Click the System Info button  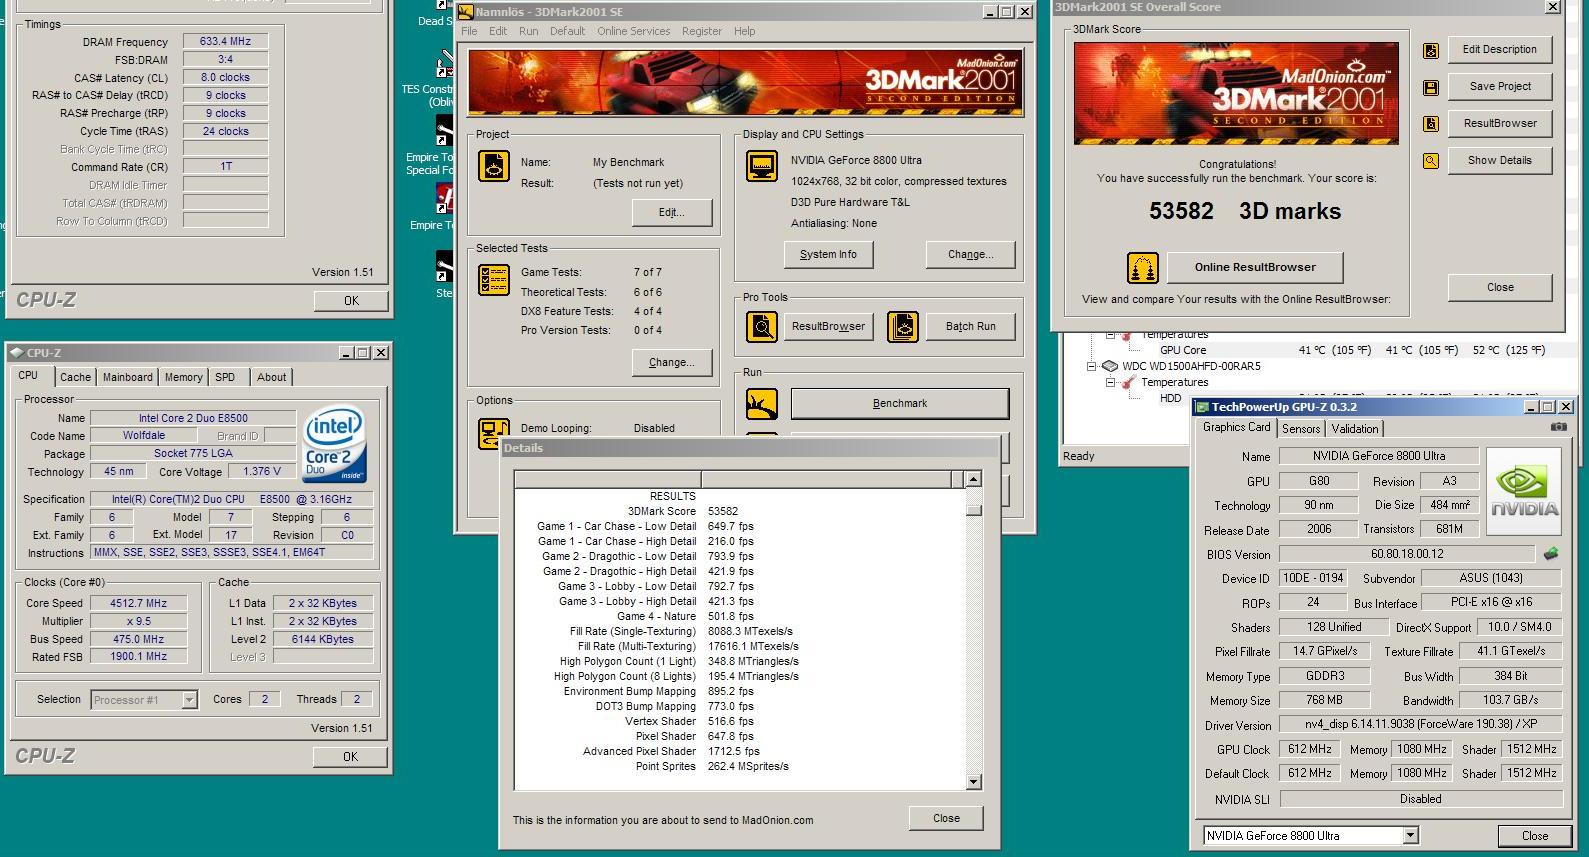pyautogui.click(x=828, y=254)
